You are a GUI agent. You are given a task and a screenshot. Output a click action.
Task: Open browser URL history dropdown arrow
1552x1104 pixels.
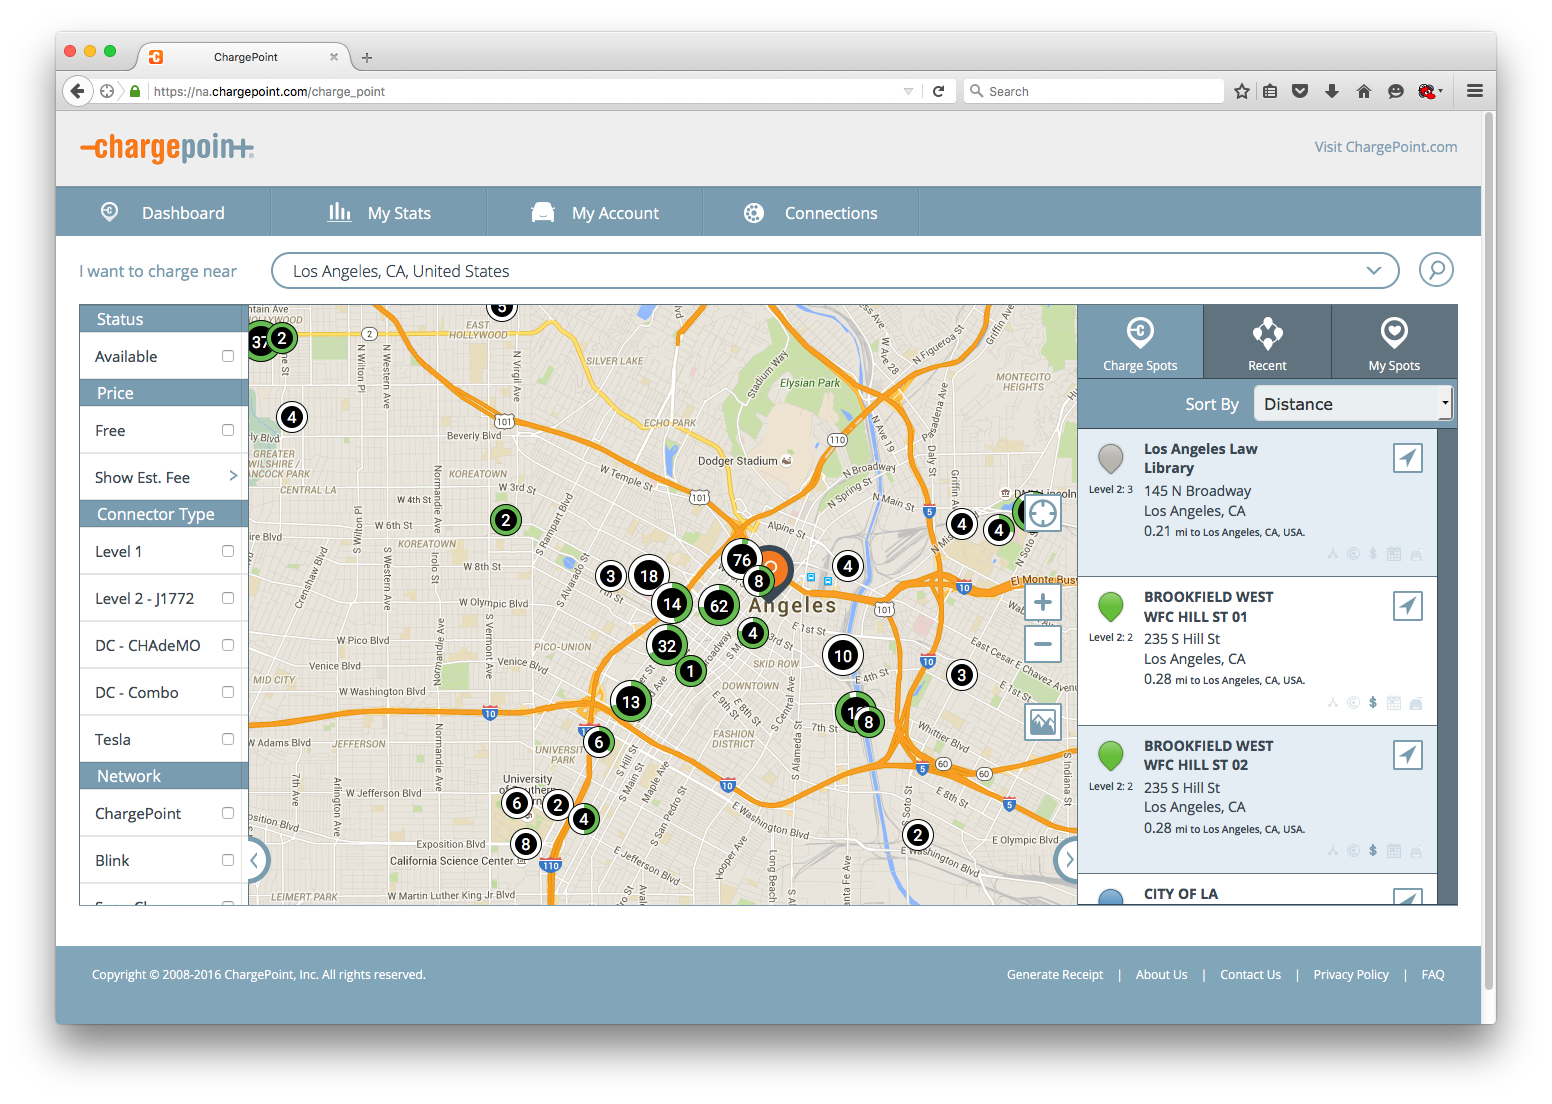pyautogui.click(x=908, y=91)
